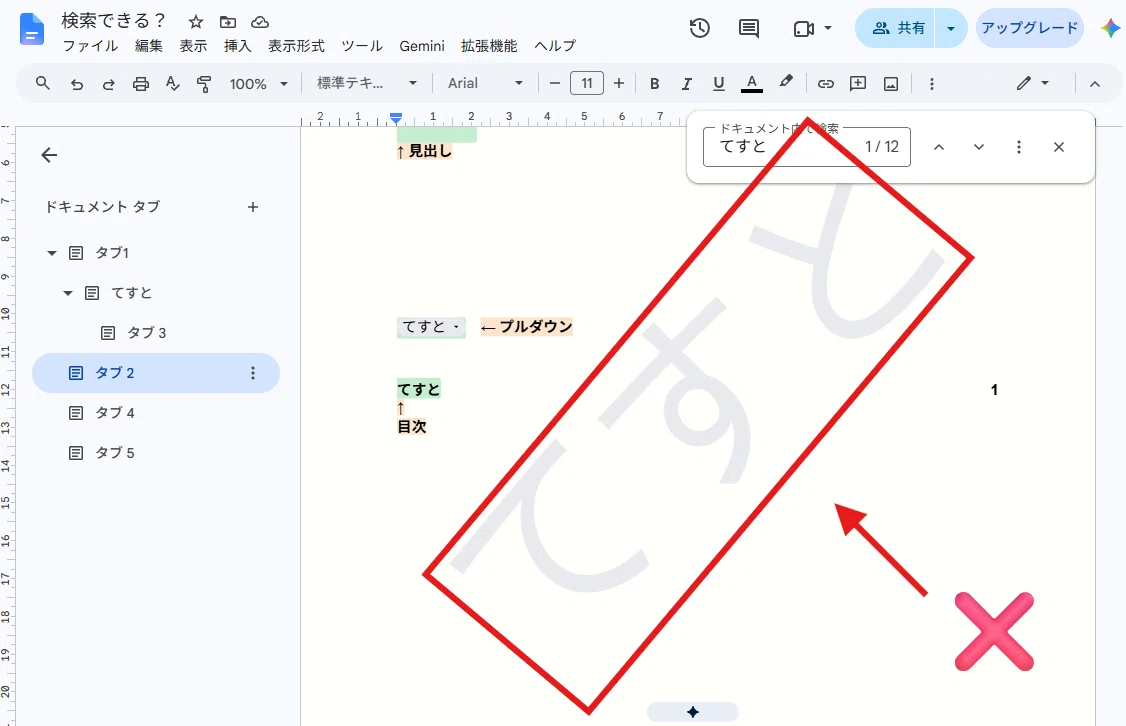Open paragraph style dropdown 標準テキ...

[367, 83]
